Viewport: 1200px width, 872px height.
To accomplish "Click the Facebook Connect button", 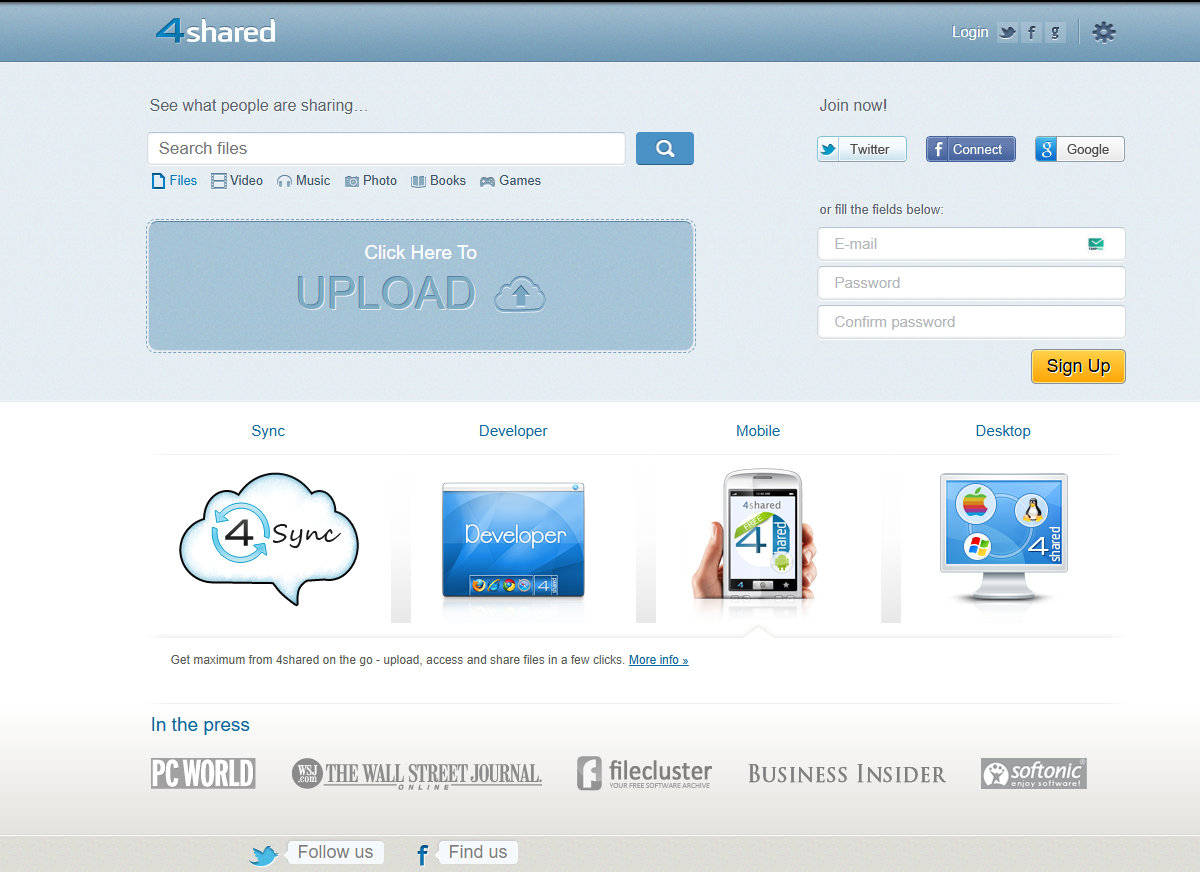I will point(970,149).
